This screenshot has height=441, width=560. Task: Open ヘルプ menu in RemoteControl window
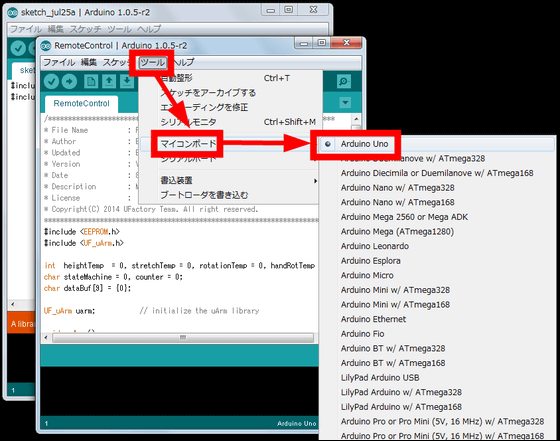pyautogui.click(x=184, y=62)
